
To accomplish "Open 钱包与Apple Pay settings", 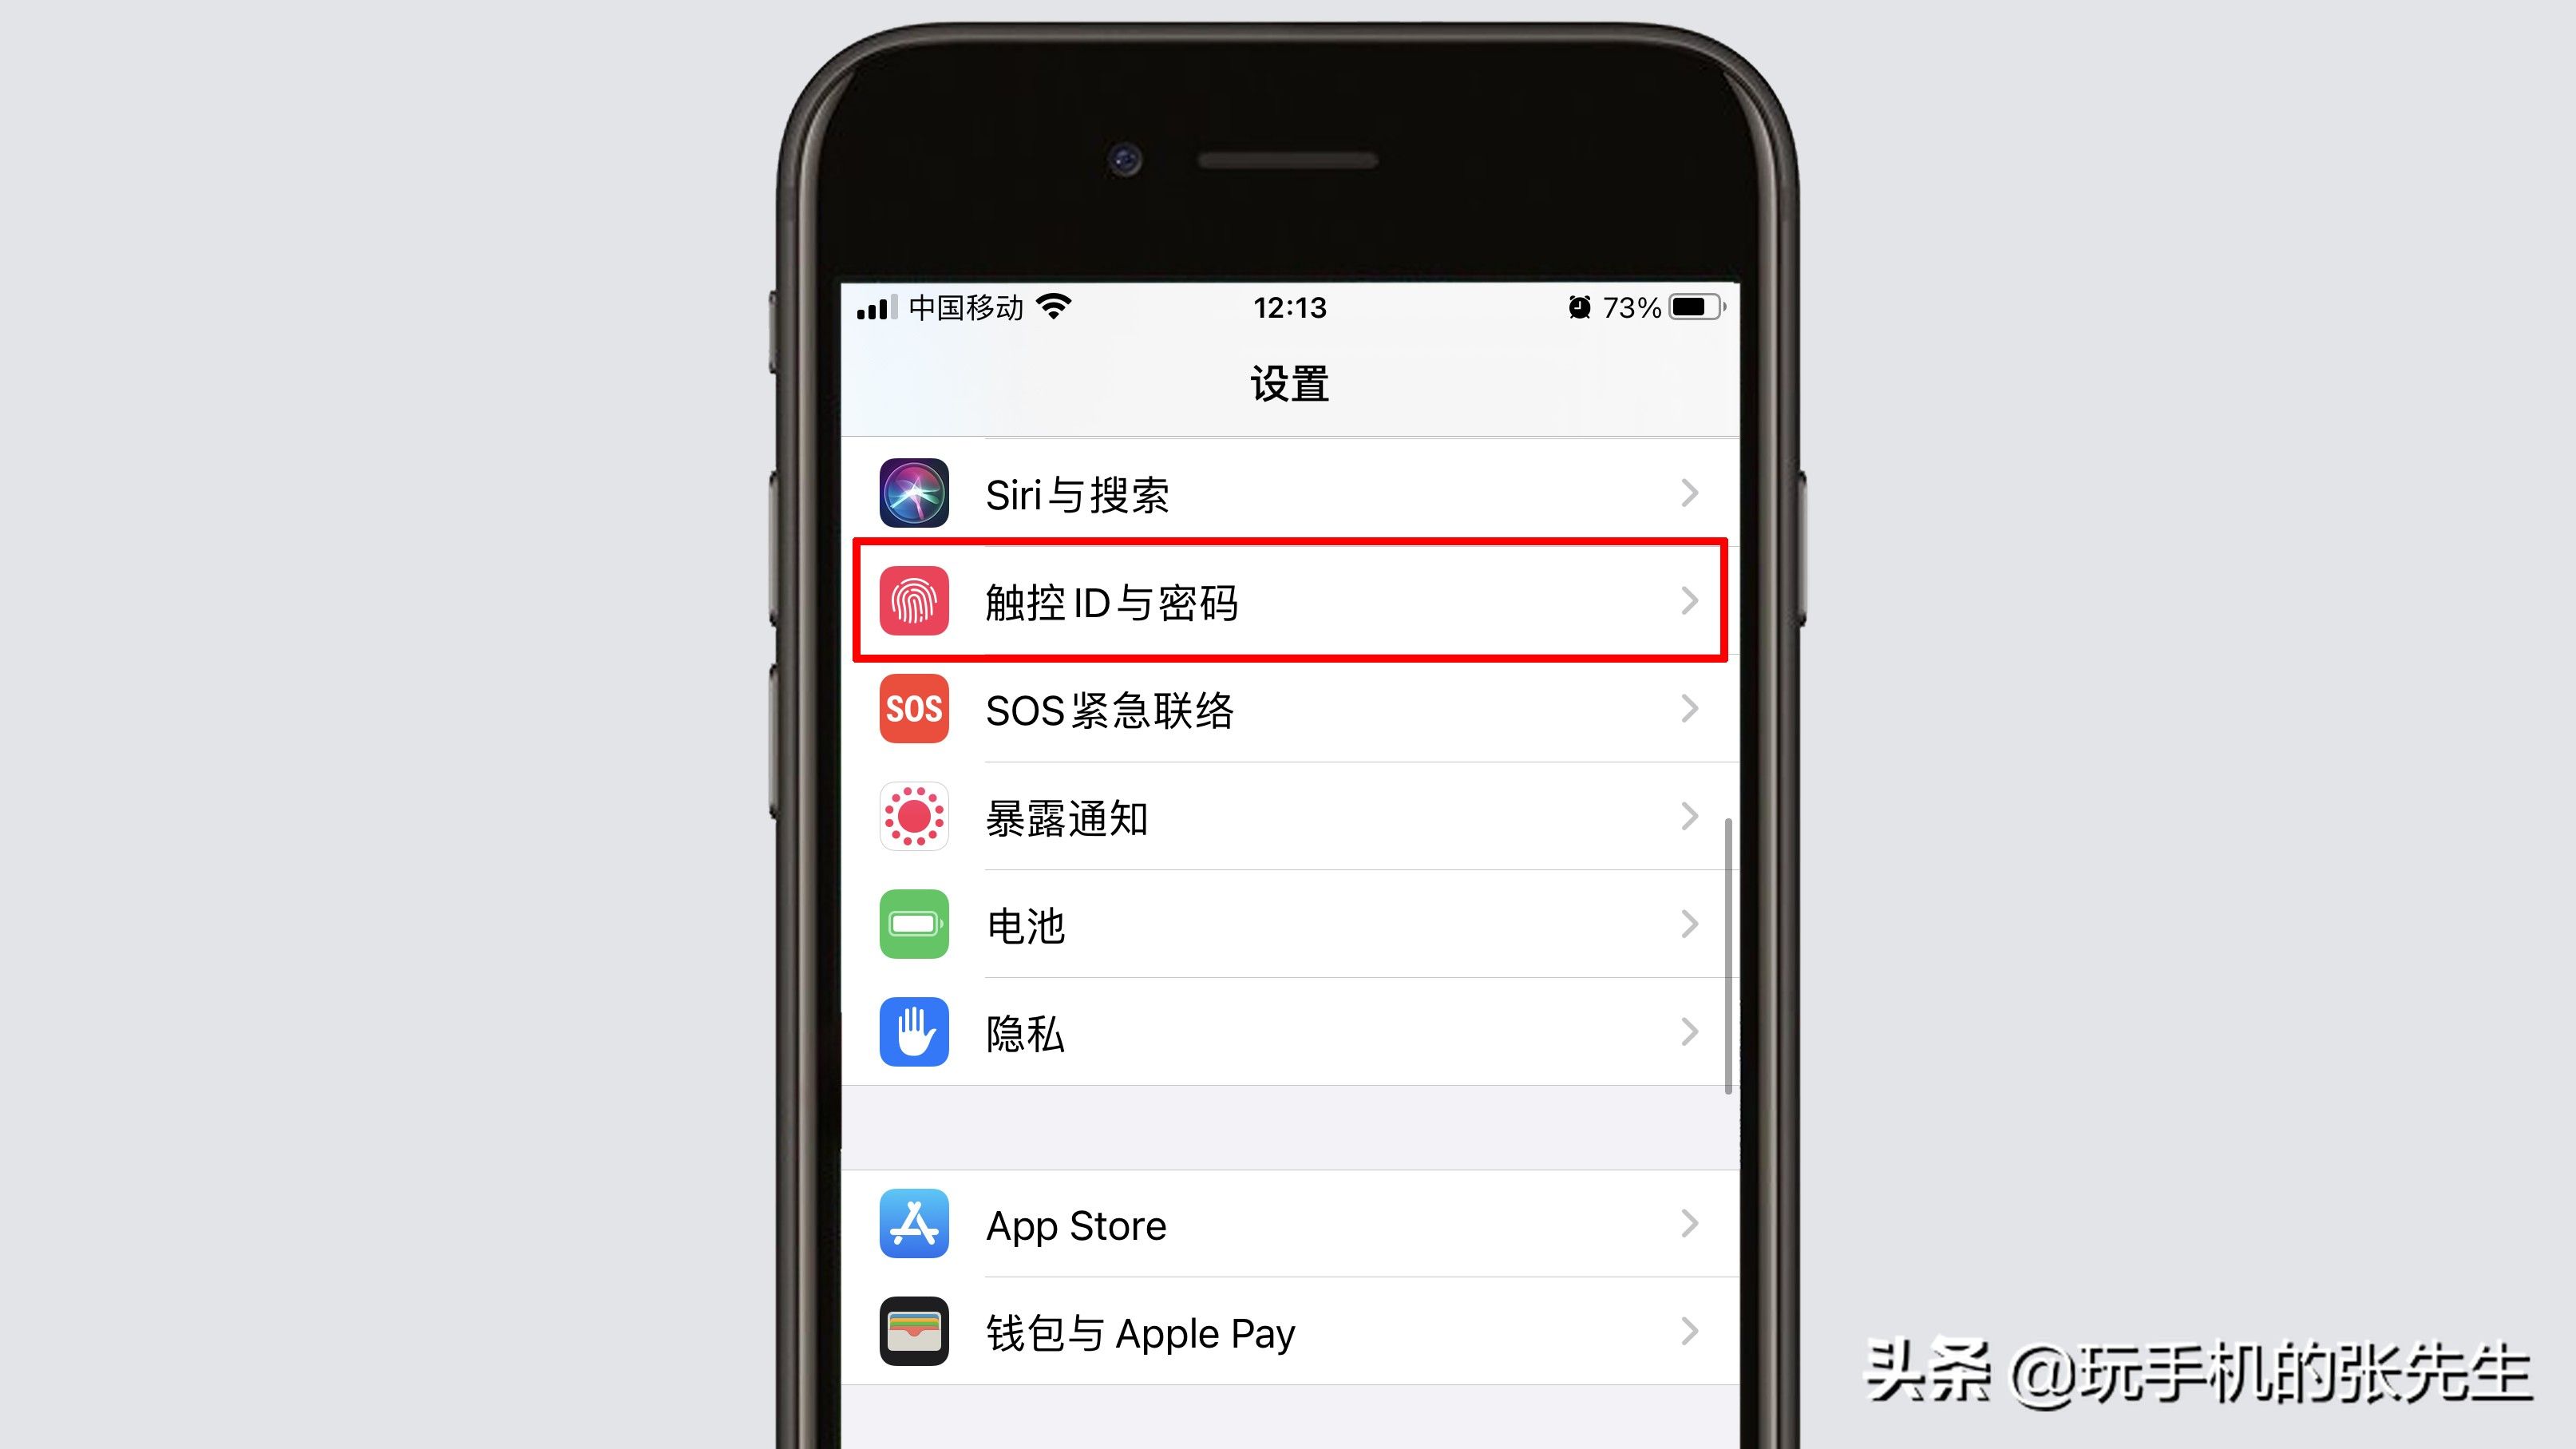I will point(1288,1332).
